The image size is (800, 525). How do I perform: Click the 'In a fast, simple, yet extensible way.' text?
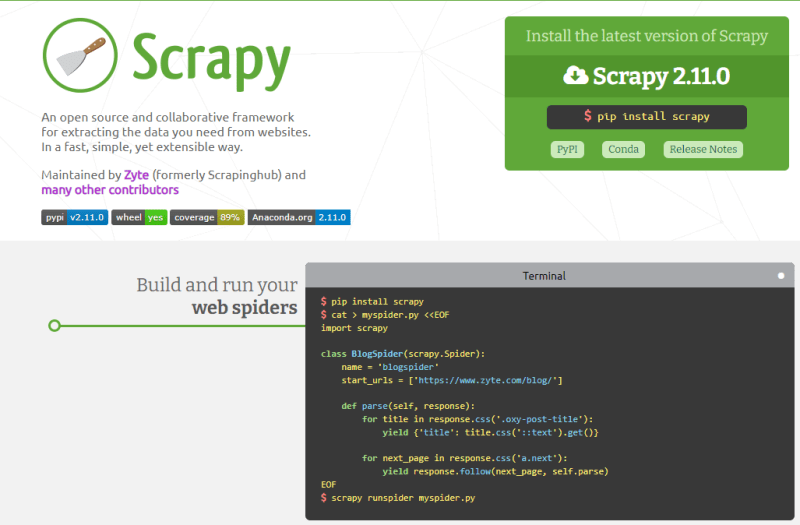[x=142, y=147]
